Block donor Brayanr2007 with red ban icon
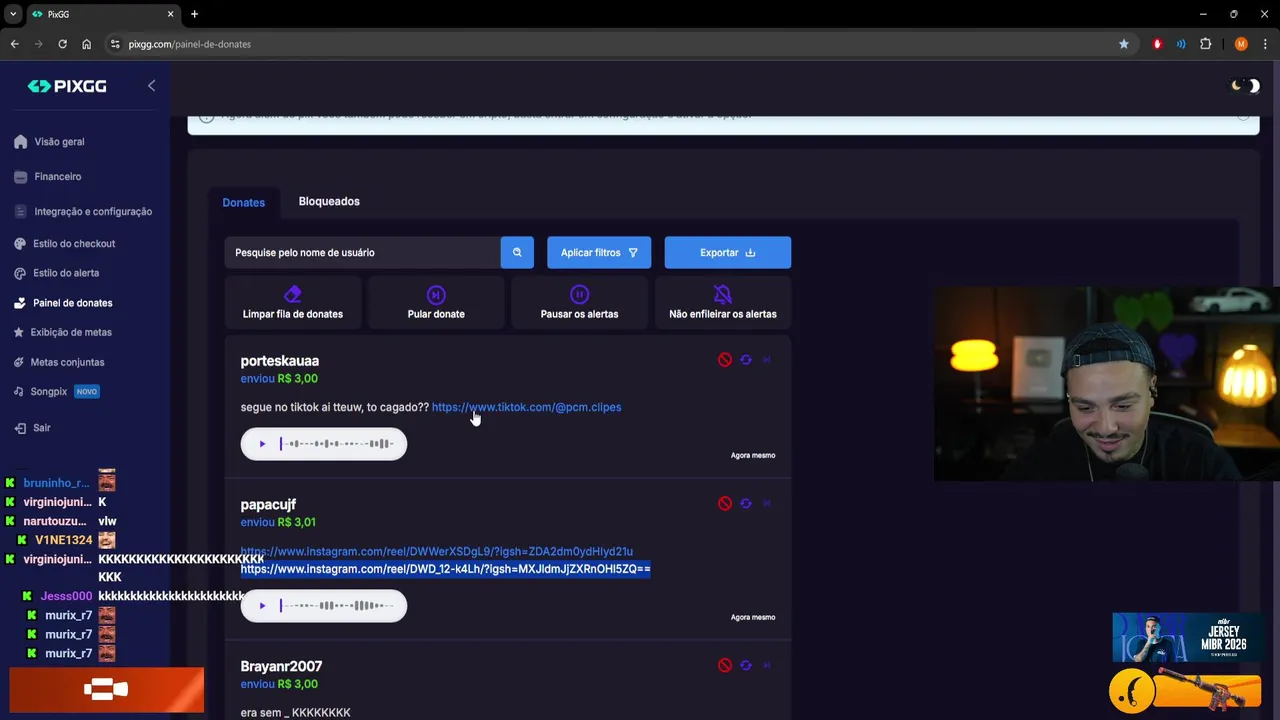Image resolution: width=1280 pixels, height=720 pixels. coord(725,666)
